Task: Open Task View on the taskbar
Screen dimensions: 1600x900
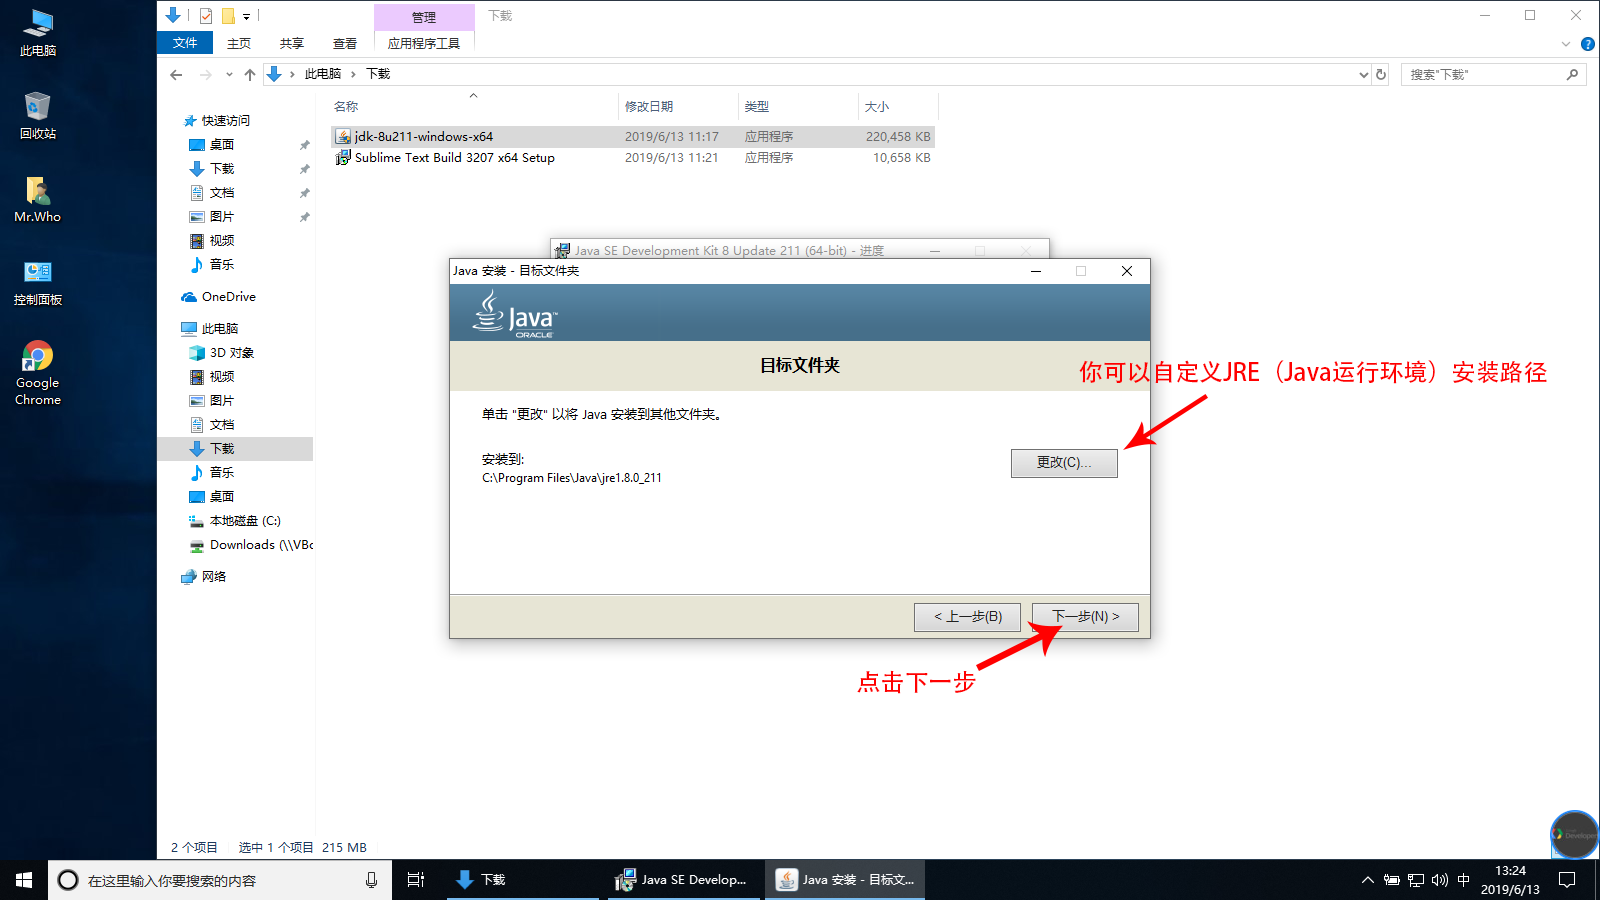Action: (x=416, y=880)
